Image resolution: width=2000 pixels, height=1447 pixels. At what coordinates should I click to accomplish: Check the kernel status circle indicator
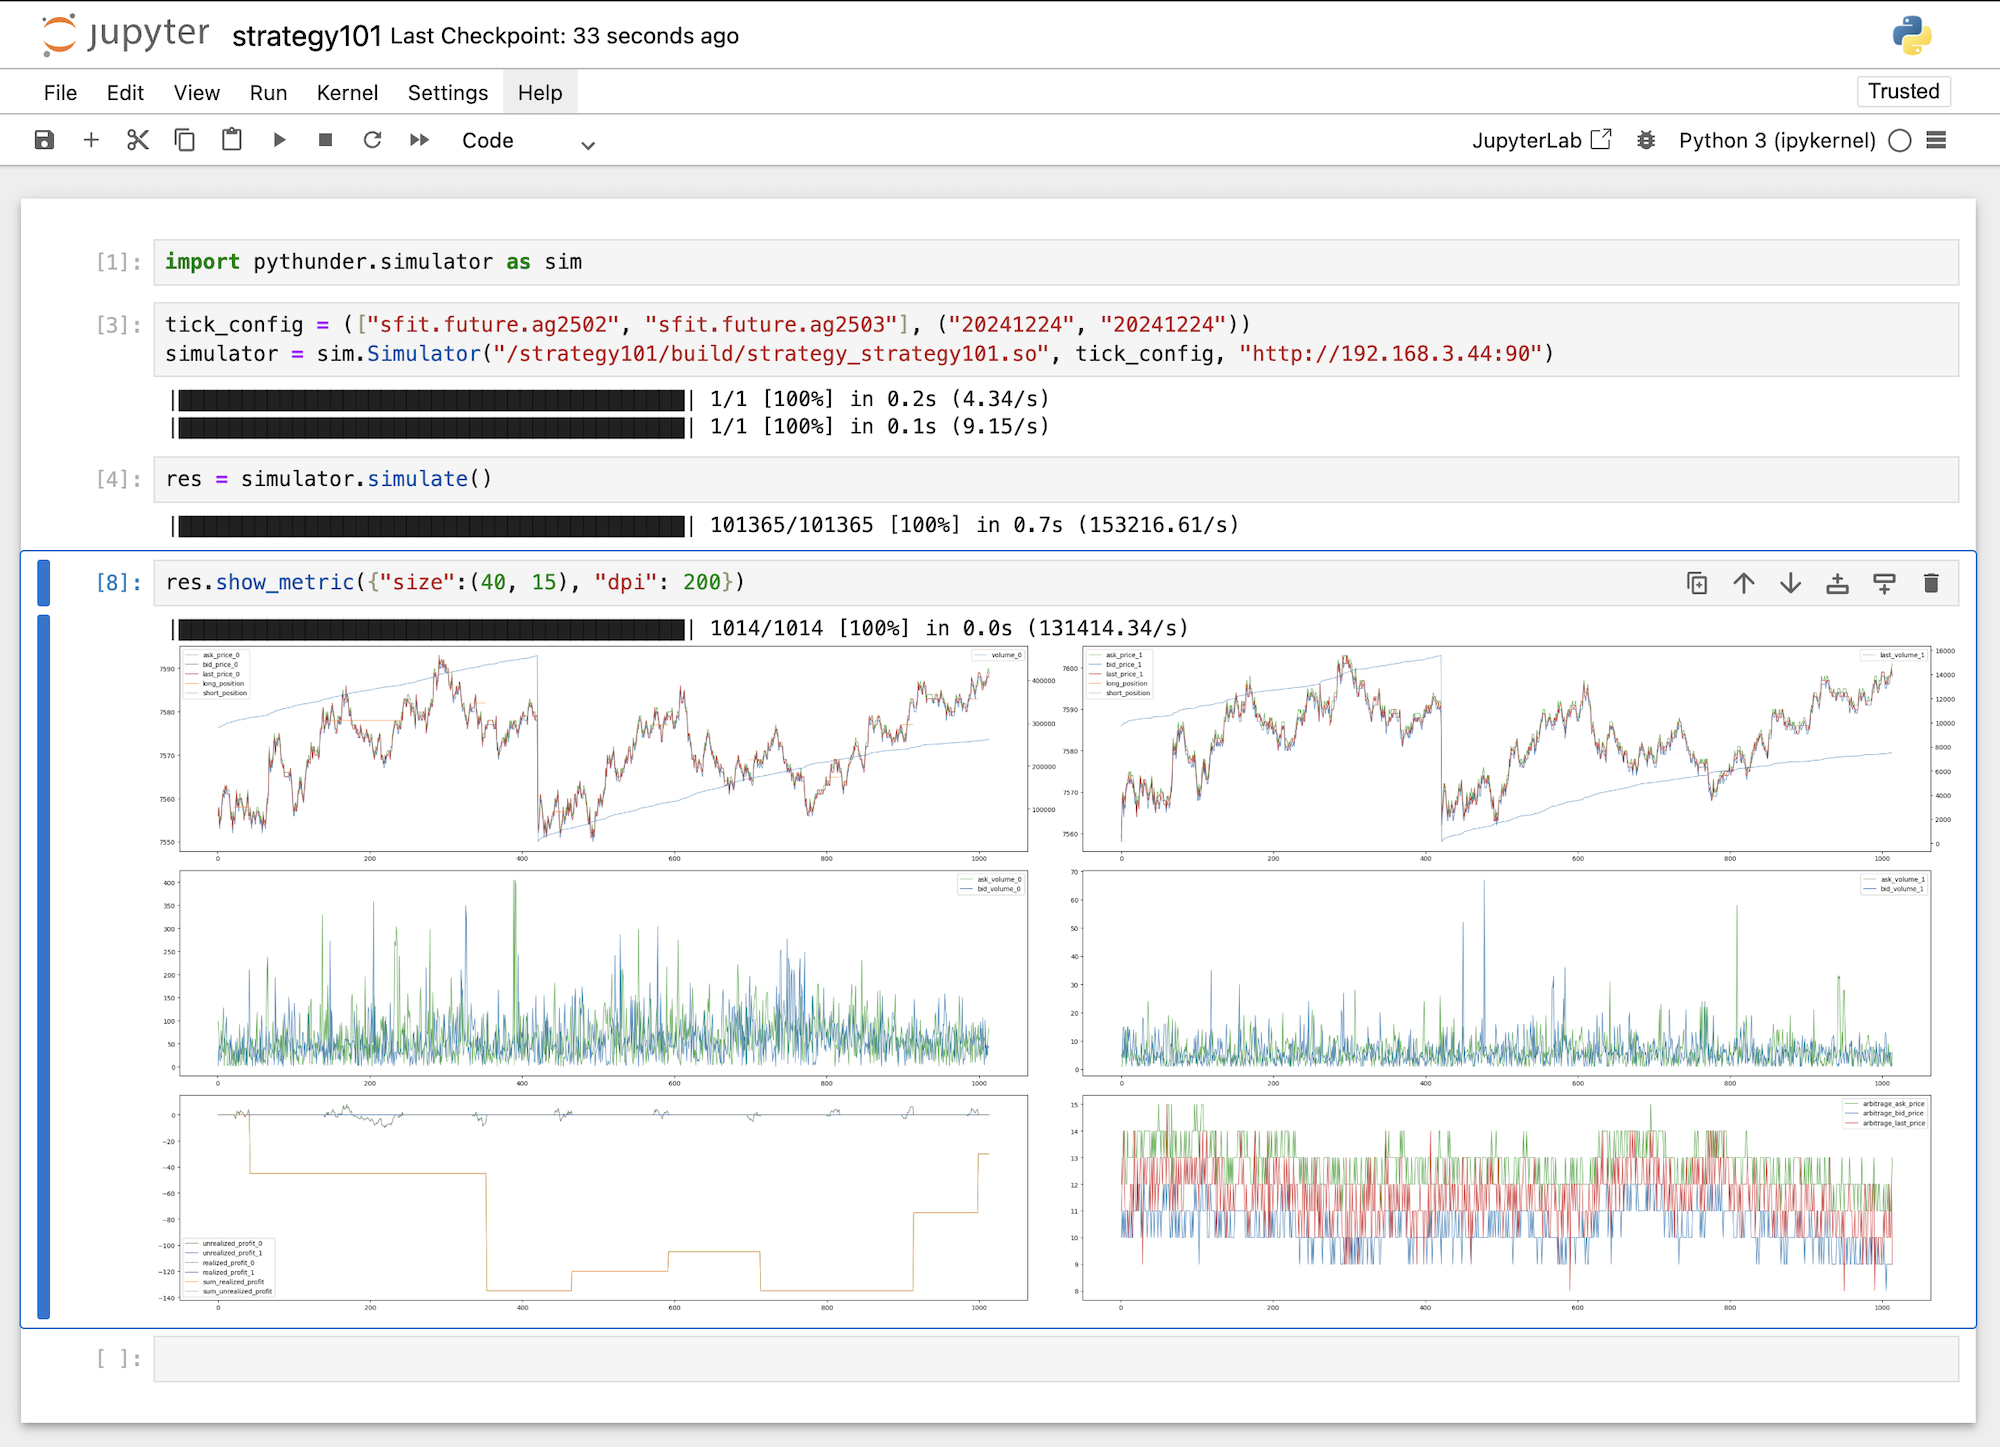(1900, 140)
